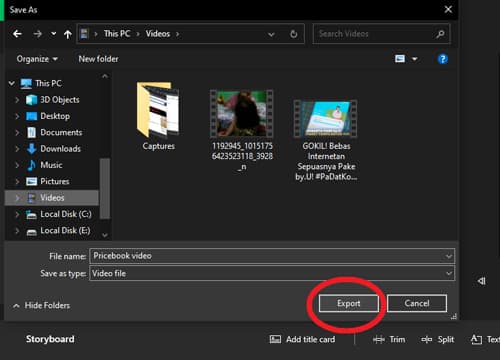Click the navigation pane scrollbar

[105, 188]
